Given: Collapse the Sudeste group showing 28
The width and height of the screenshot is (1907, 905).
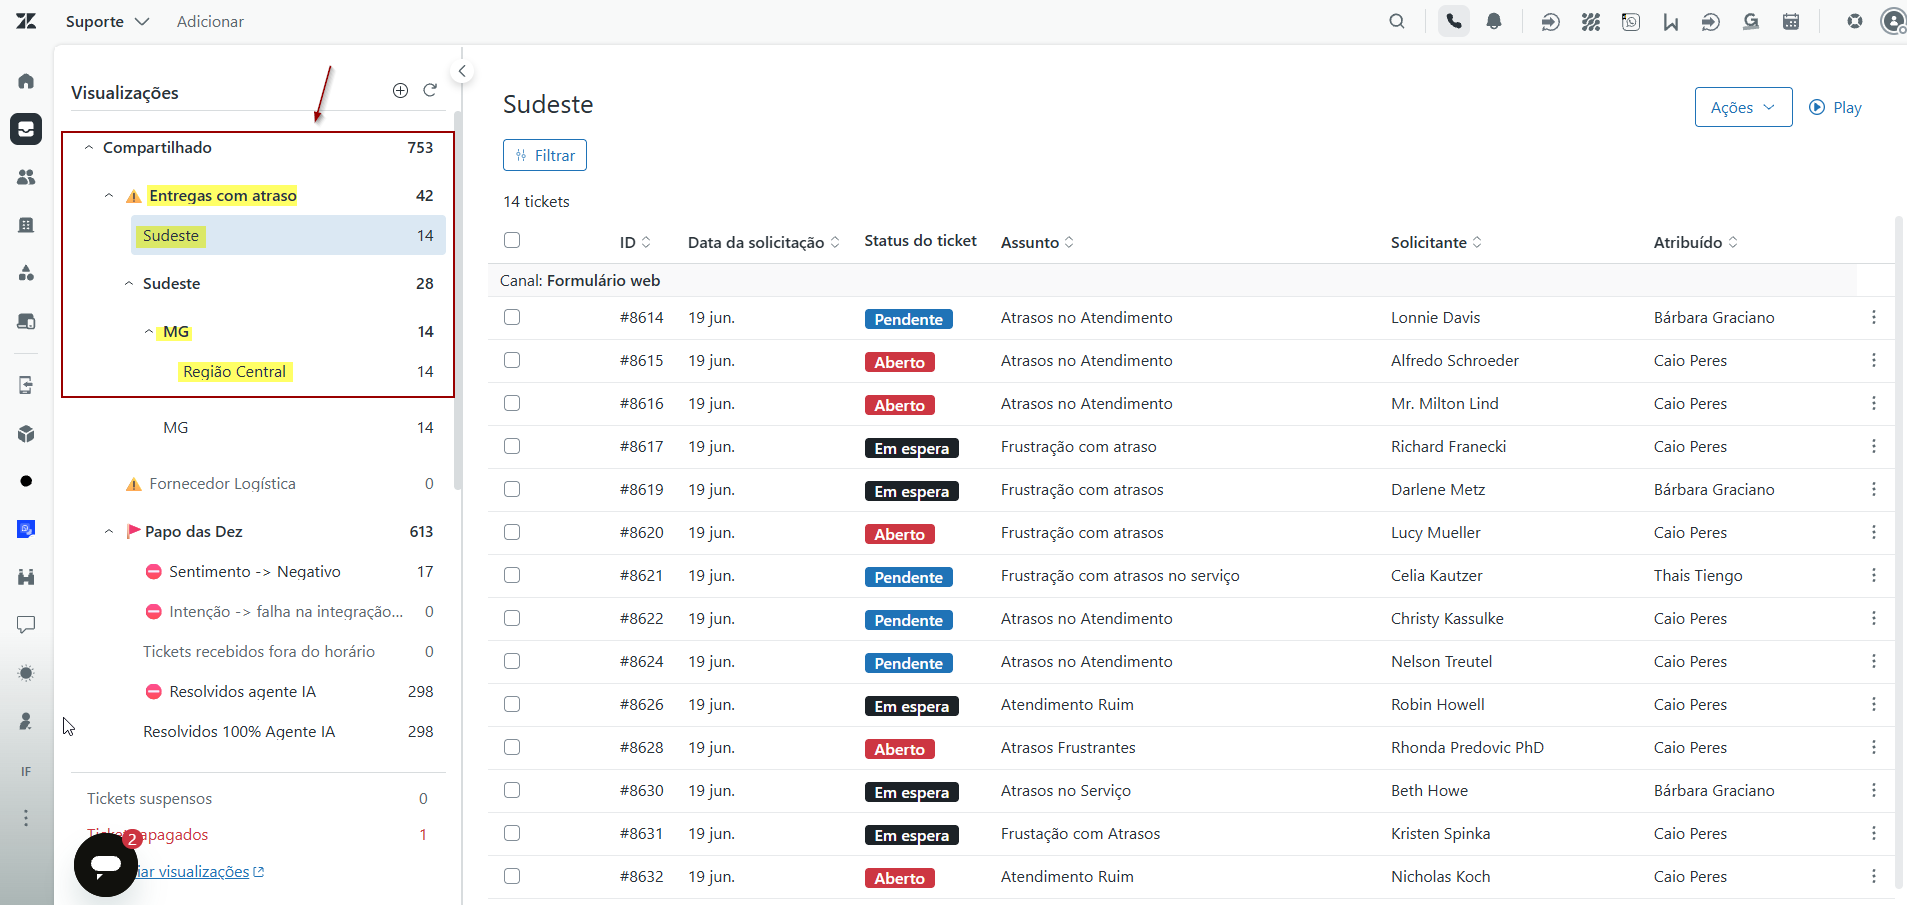Looking at the screenshot, I should [x=129, y=284].
